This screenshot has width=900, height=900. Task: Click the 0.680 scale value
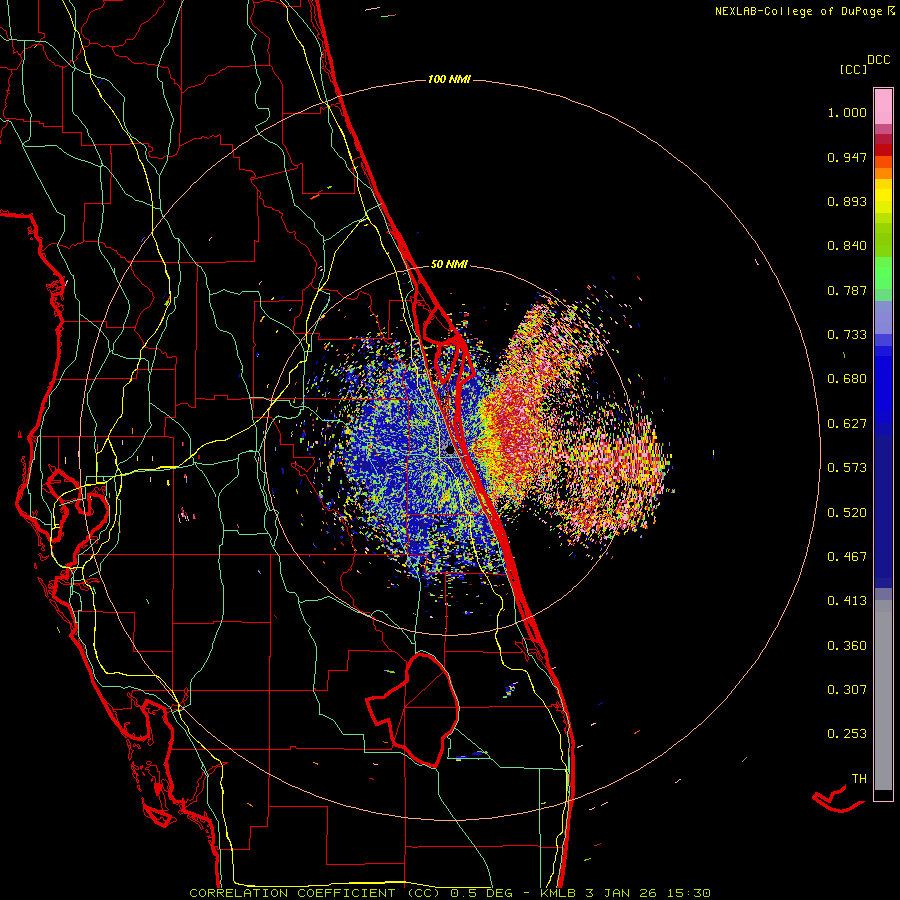coord(847,379)
